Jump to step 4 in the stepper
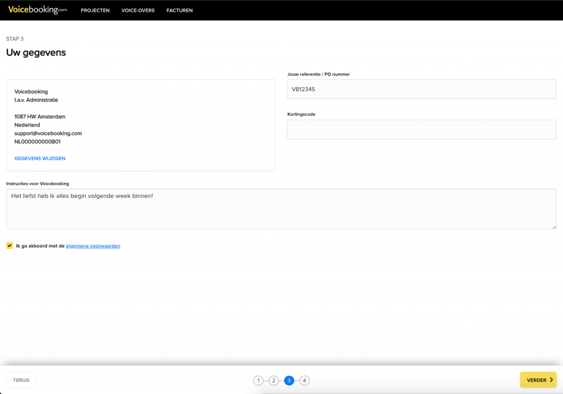Screen dimensions: 563x394 (304, 380)
